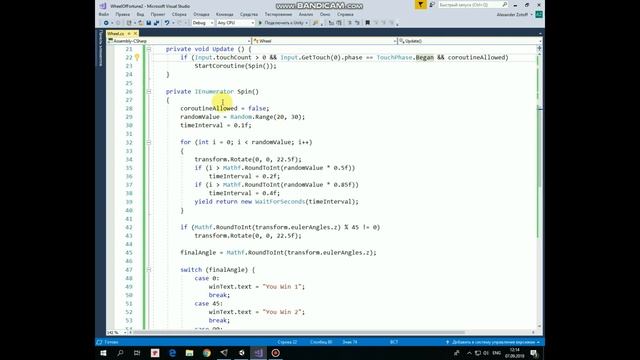The width and height of the screenshot is (640, 360).
Task: Click the Save All toolbar icon
Action: tap(156, 23)
